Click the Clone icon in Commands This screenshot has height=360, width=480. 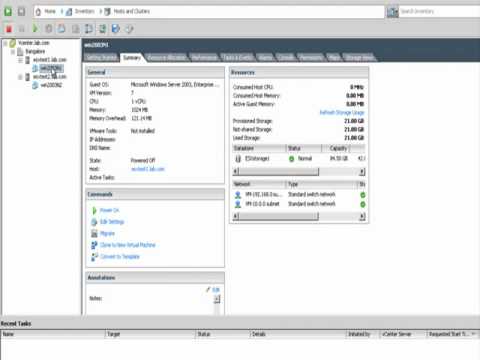tap(94, 245)
